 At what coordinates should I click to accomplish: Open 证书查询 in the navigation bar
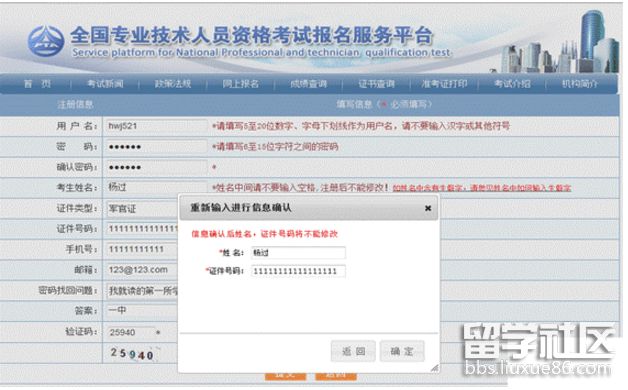coord(376,84)
